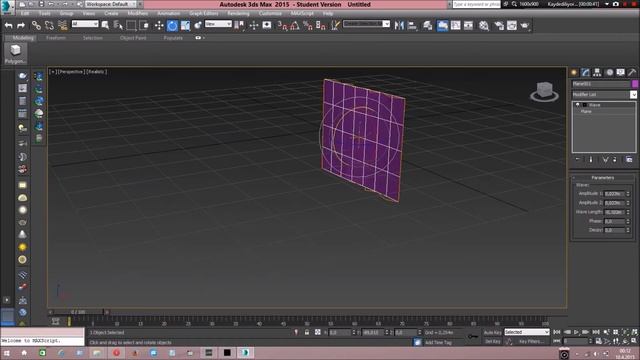This screenshot has height=360, width=640.
Task: Click the Auto Key button
Action: click(x=493, y=333)
